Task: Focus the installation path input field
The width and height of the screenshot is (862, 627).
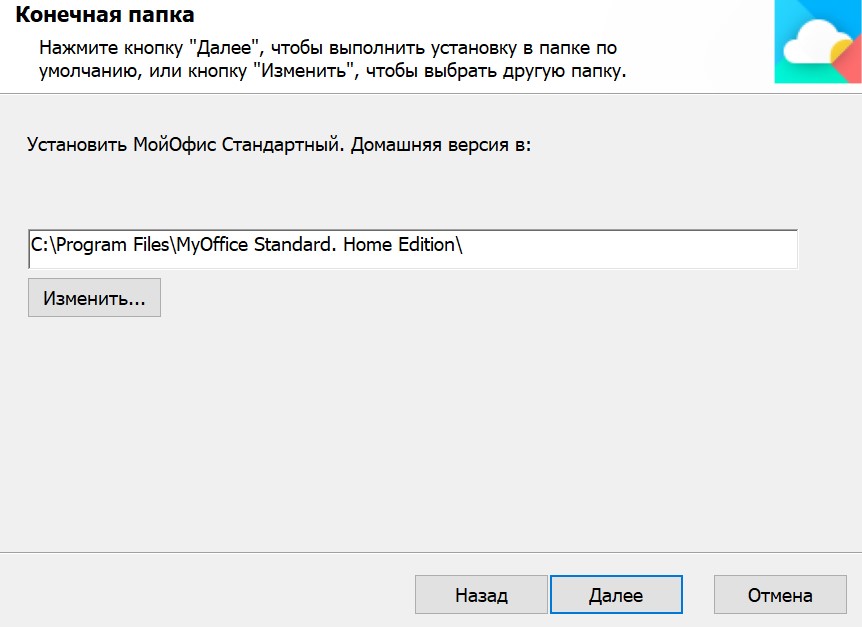Action: coord(413,249)
